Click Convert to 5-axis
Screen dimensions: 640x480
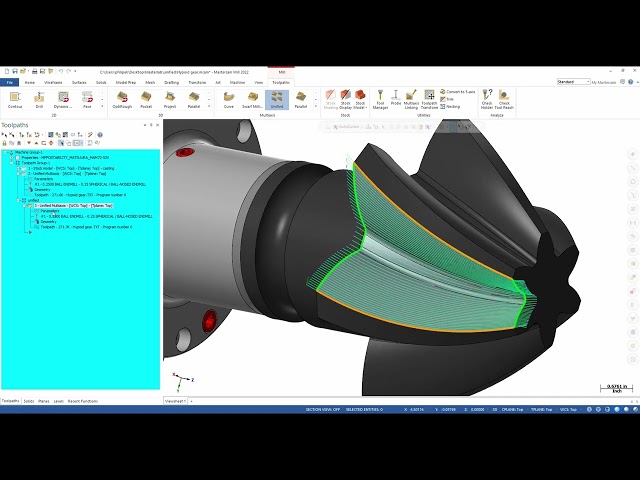458,92
